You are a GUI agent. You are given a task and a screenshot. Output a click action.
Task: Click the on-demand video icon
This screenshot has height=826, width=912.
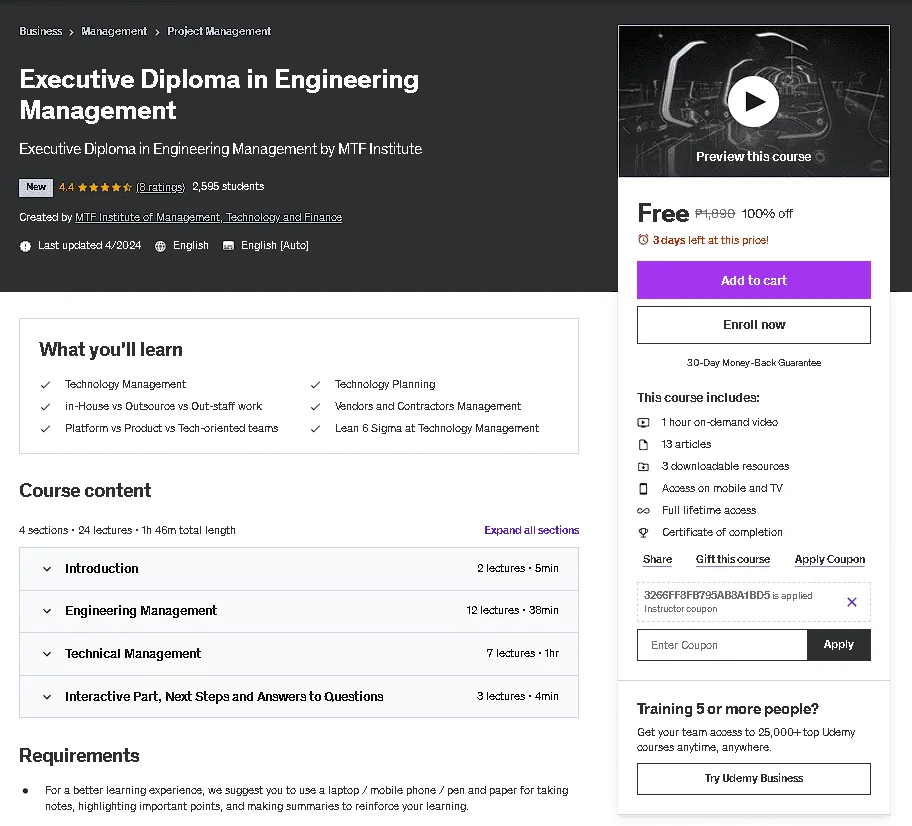[x=643, y=422]
